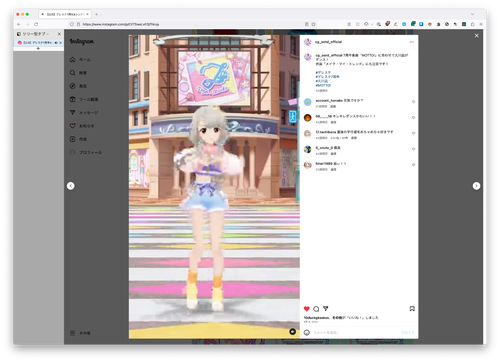Like the tachibana comment's heart
This screenshot has width=500, height=362.
click(413, 133)
